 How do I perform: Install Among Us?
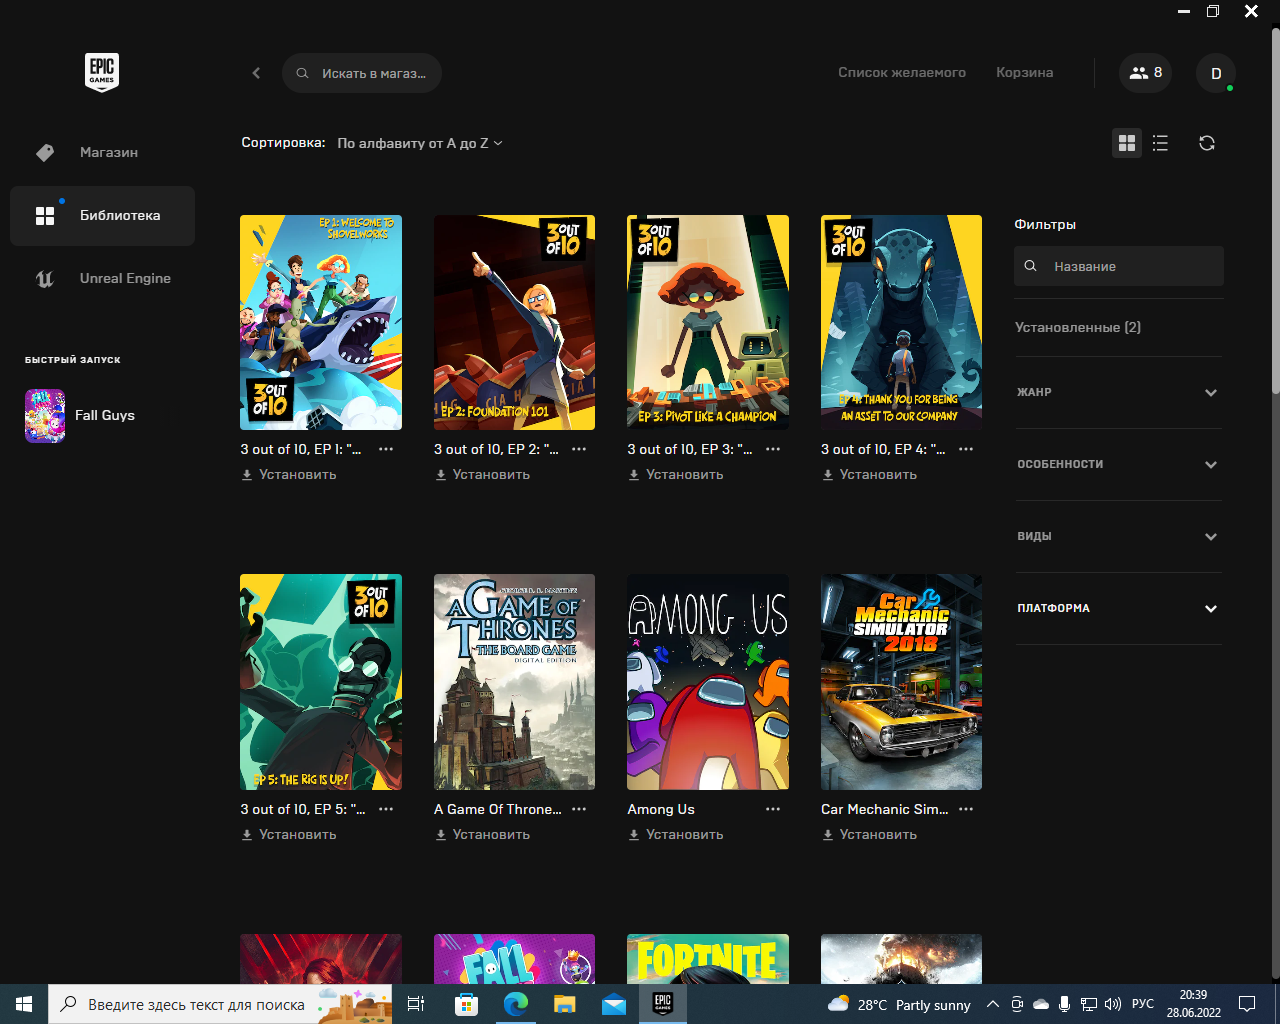tap(676, 835)
